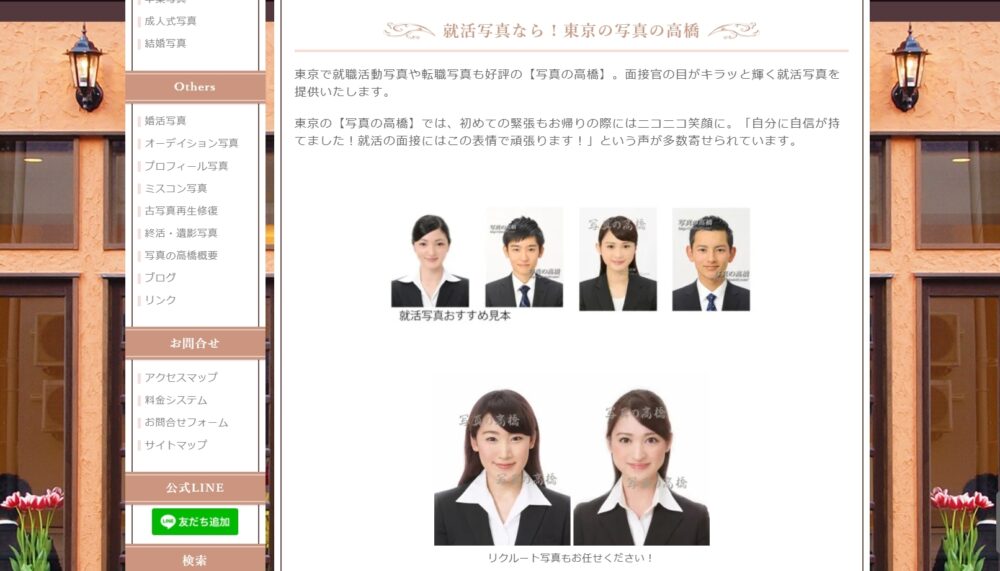Open the 結婚写真 sidebar link
The width and height of the screenshot is (1000, 571).
click(x=165, y=43)
